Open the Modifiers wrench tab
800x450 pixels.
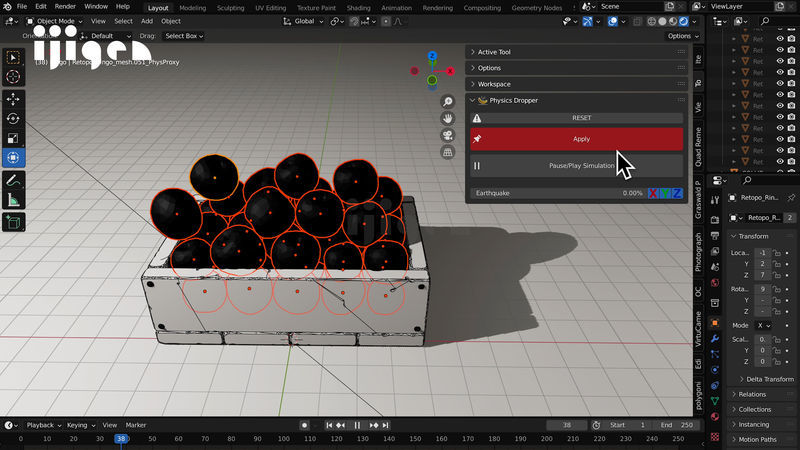click(715, 339)
